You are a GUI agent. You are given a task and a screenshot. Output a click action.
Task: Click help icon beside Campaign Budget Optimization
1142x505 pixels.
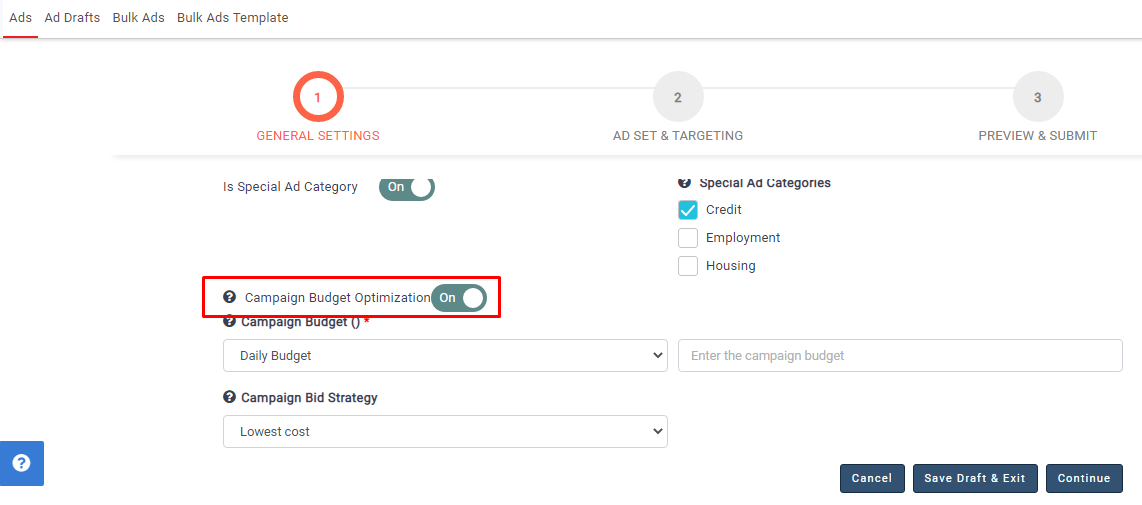pos(229,297)
